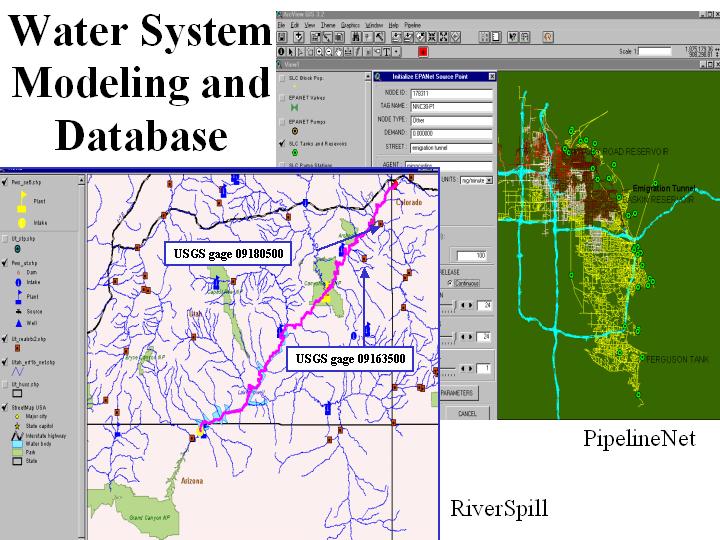The height and width of the screenshot is (540, 720).
Task: Uncheck SLC Tanks and Reservoirs theme
Action: pyautogui.click(x=282, y=144)
